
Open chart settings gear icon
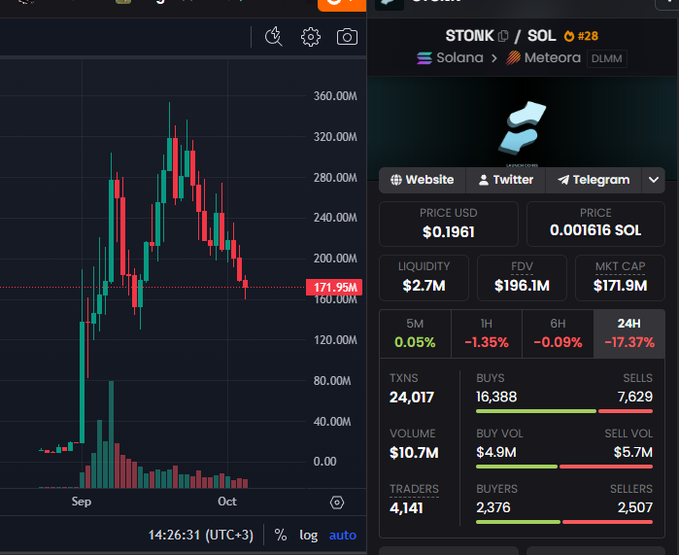310,37
